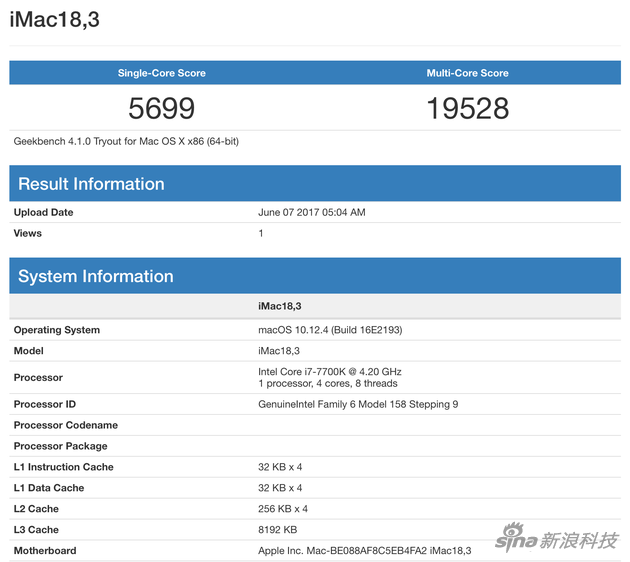Click the single-core score value 5699

pos(162,108)
